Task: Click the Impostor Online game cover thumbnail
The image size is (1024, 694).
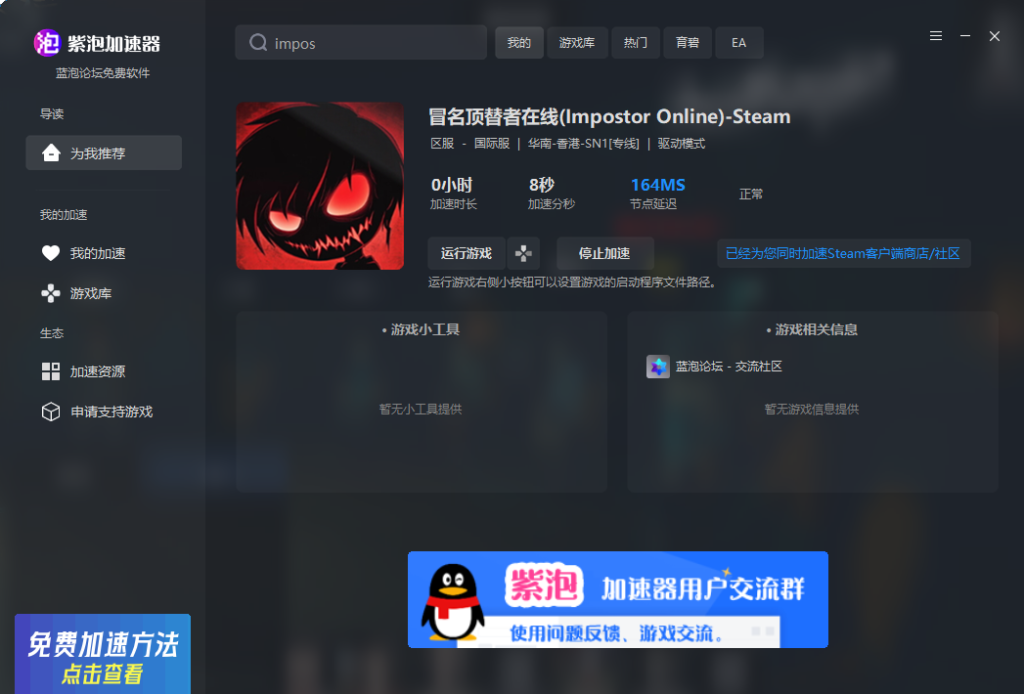Action: click(320, 185)
